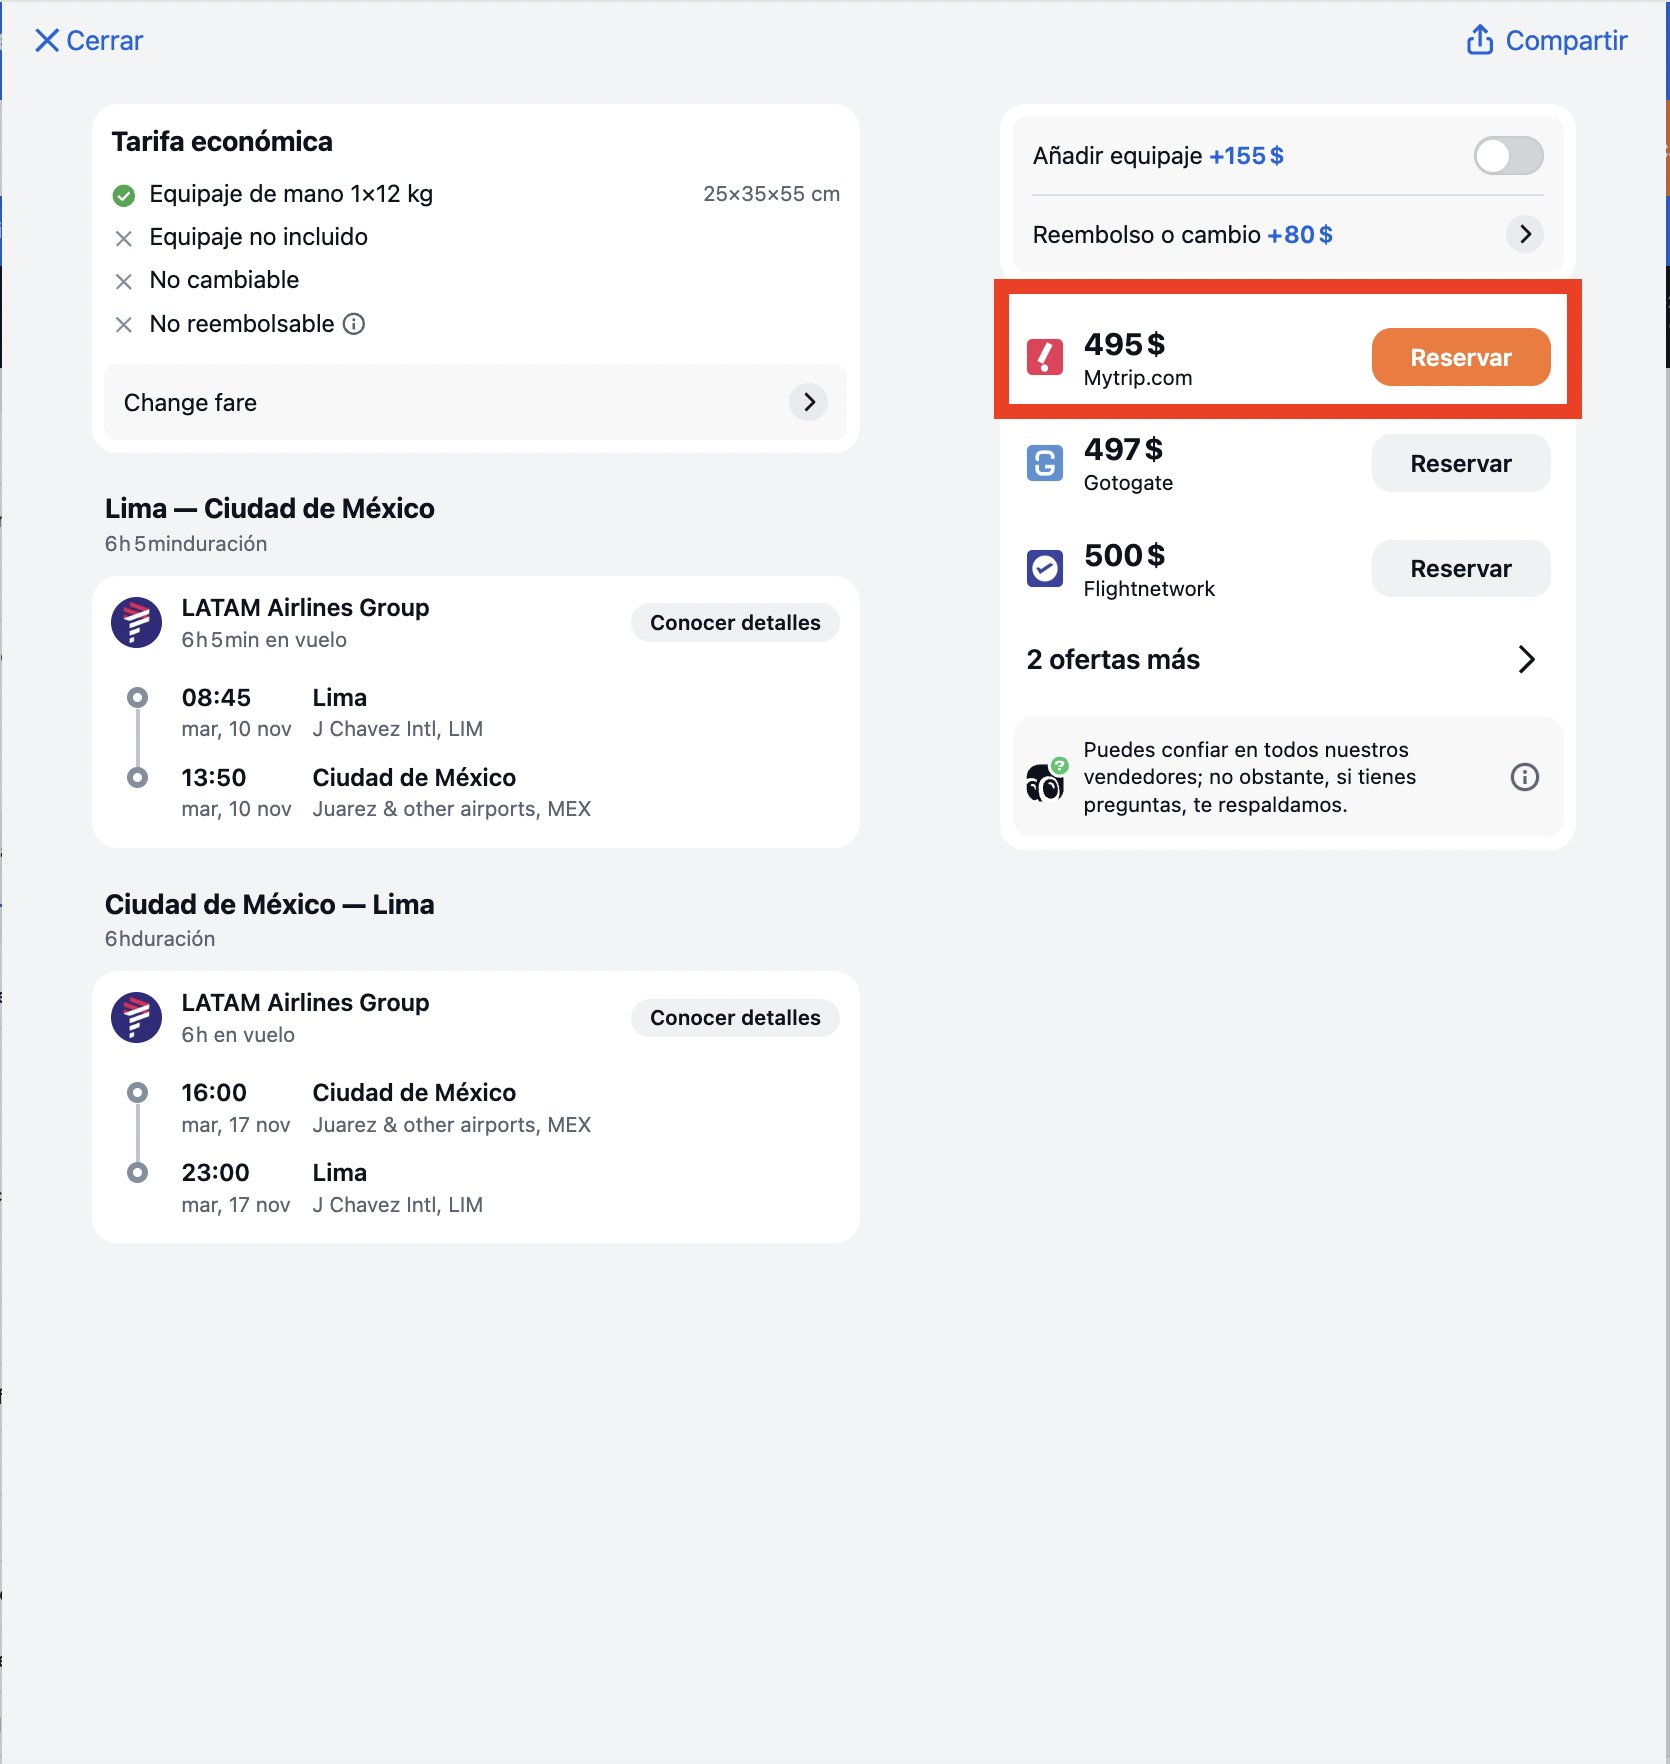Open Conocer detalles for outbound Lima flight
The width and height of the screenshot is (1670, 1764).
[735, 623]
